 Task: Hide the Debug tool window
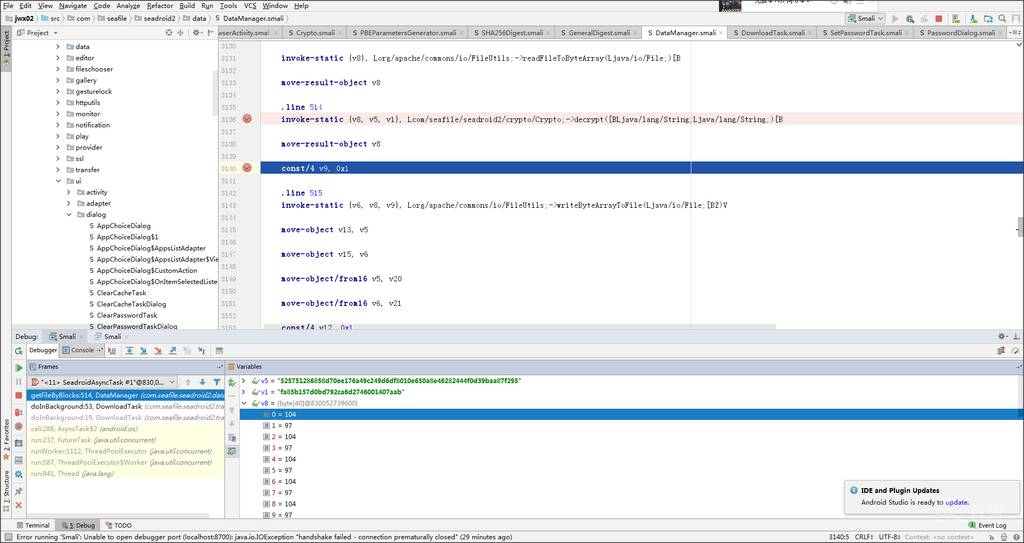(1016, 336)
